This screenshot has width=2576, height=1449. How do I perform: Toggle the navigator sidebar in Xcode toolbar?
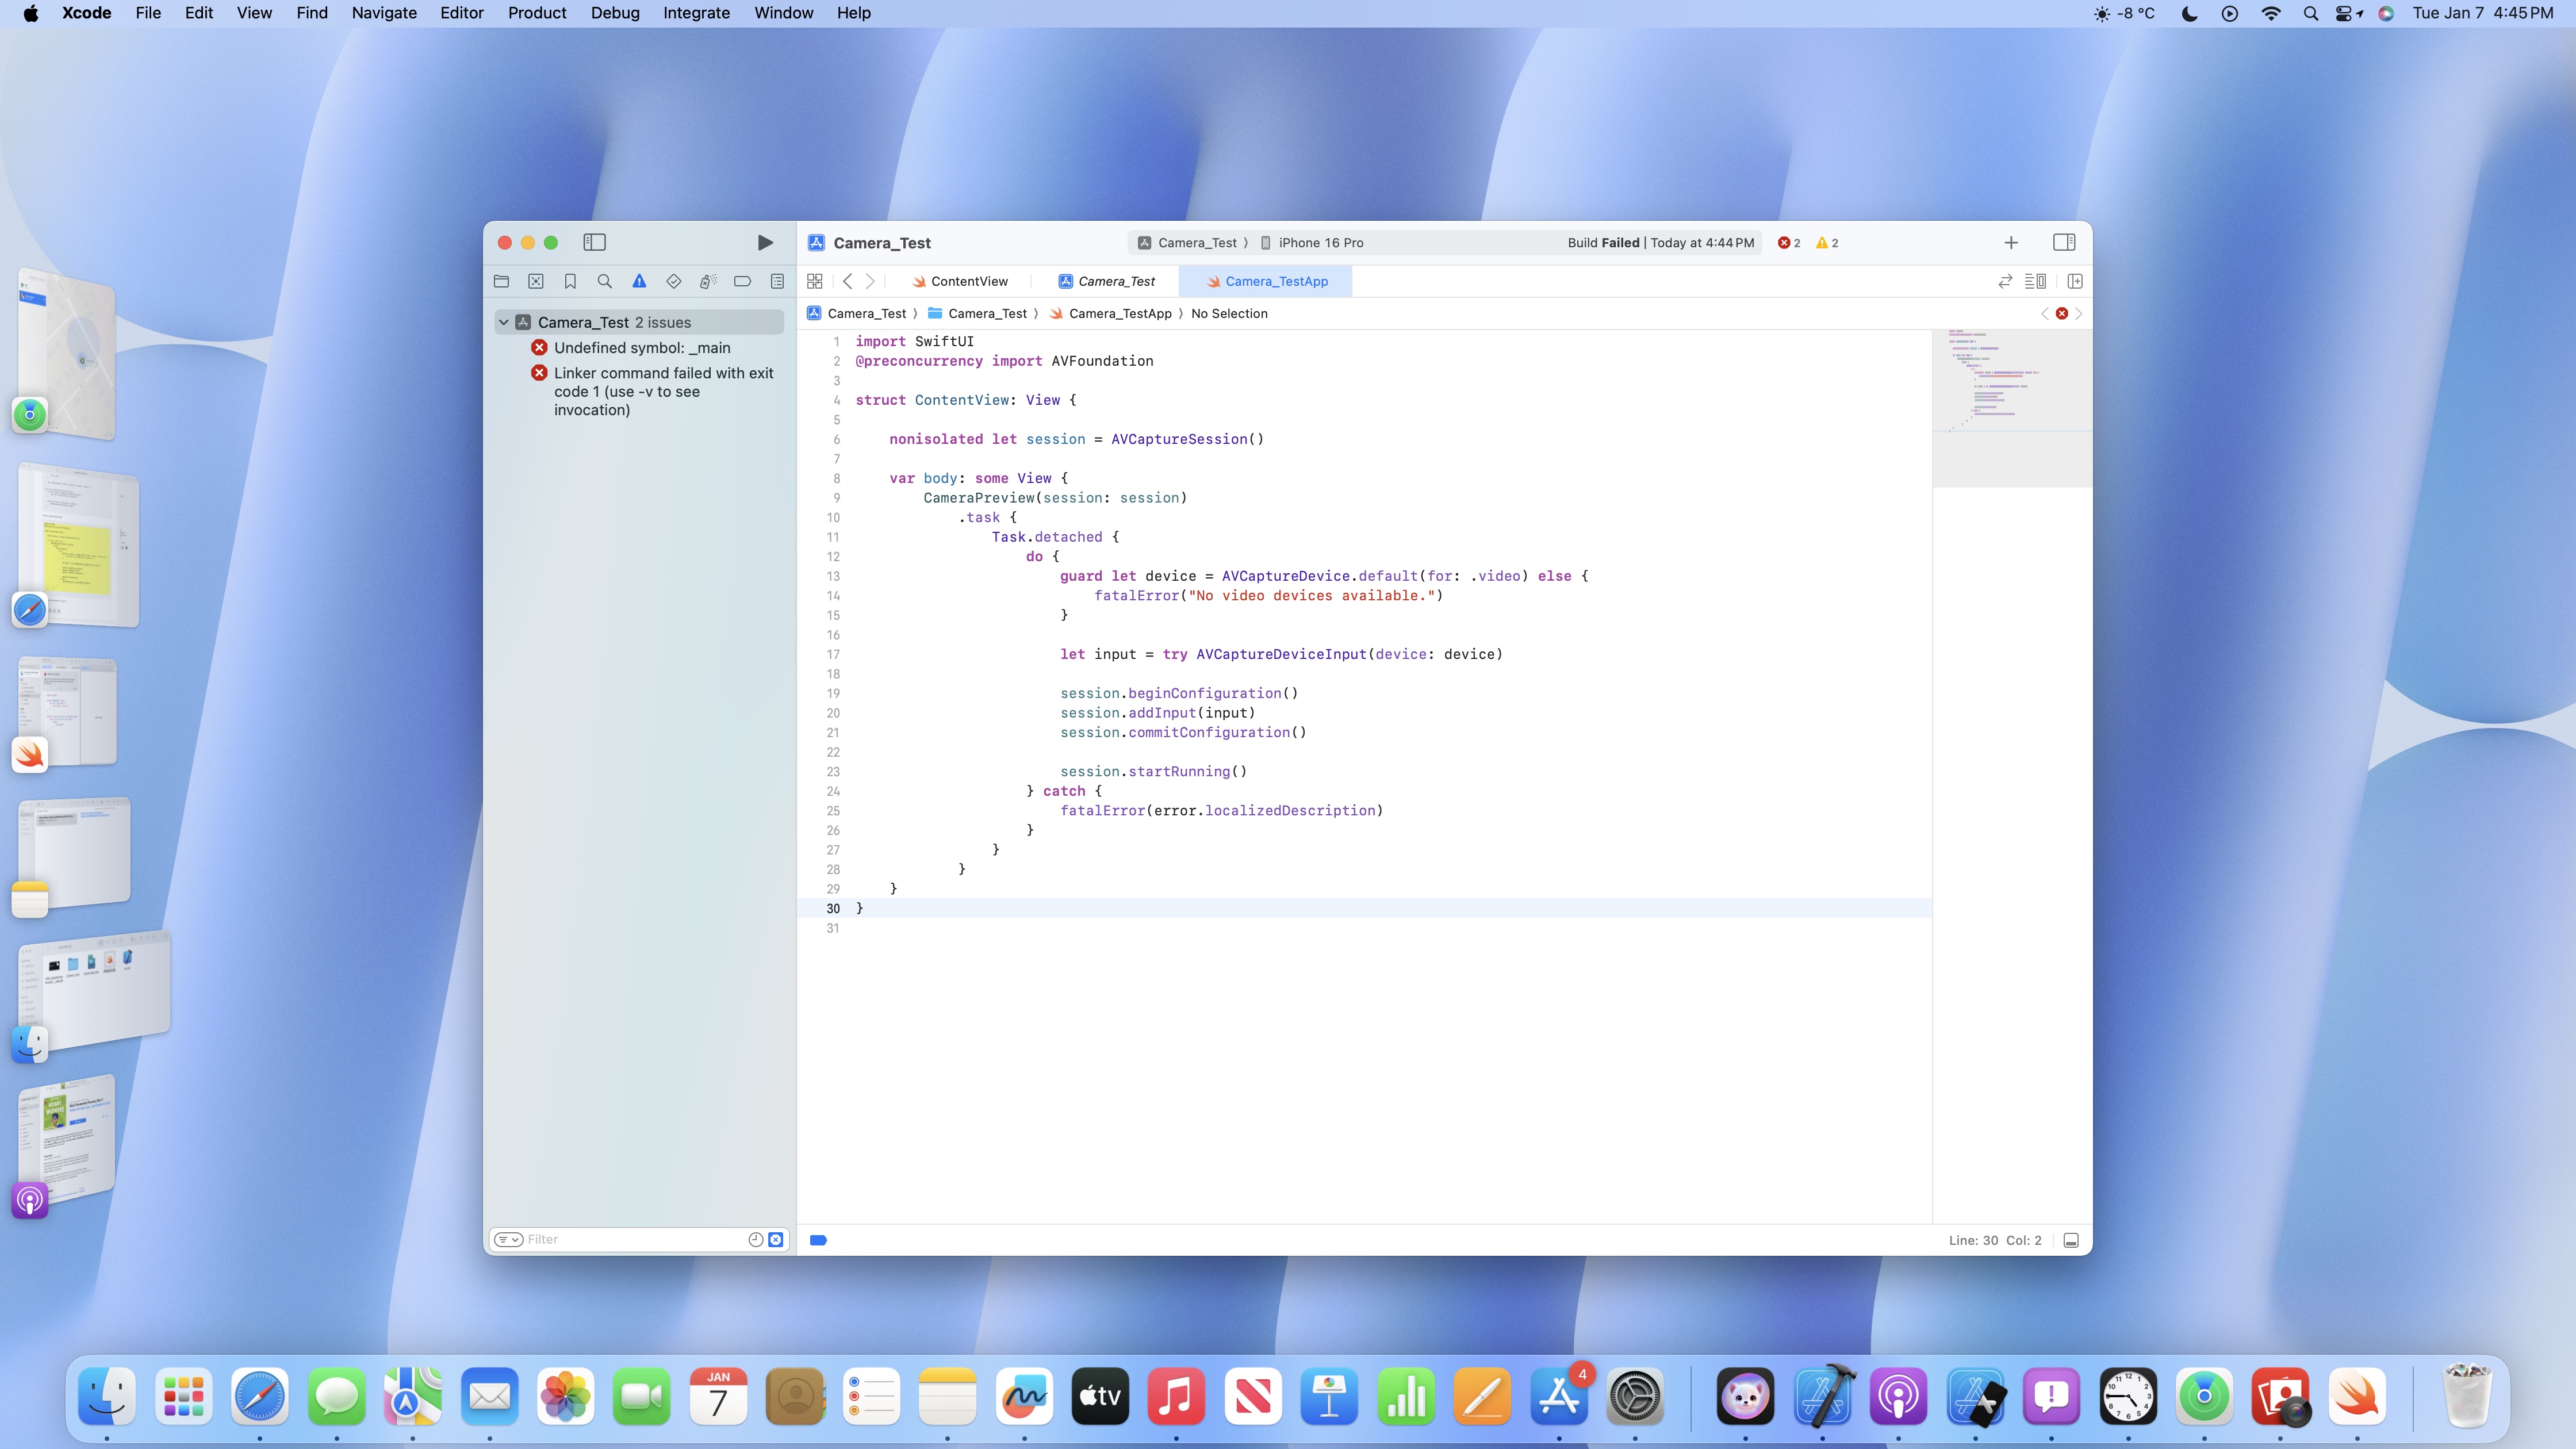point(594,242)
